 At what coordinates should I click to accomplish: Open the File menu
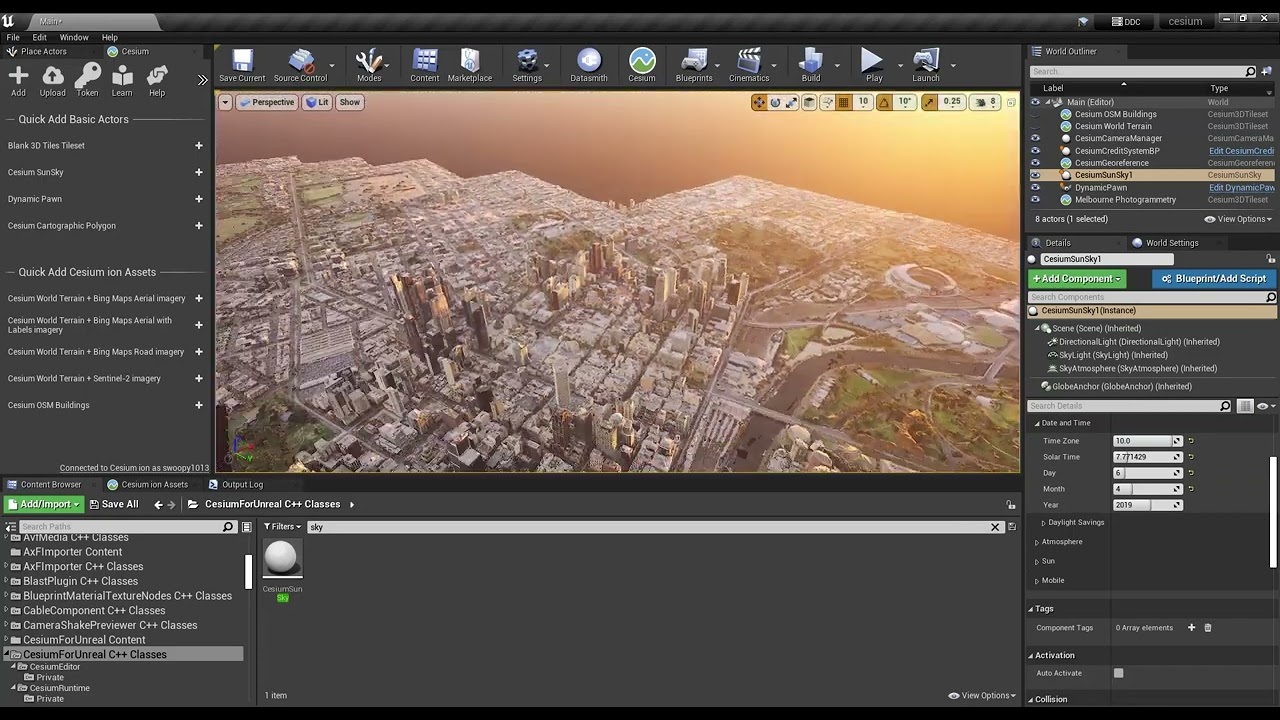pos(13,37)
